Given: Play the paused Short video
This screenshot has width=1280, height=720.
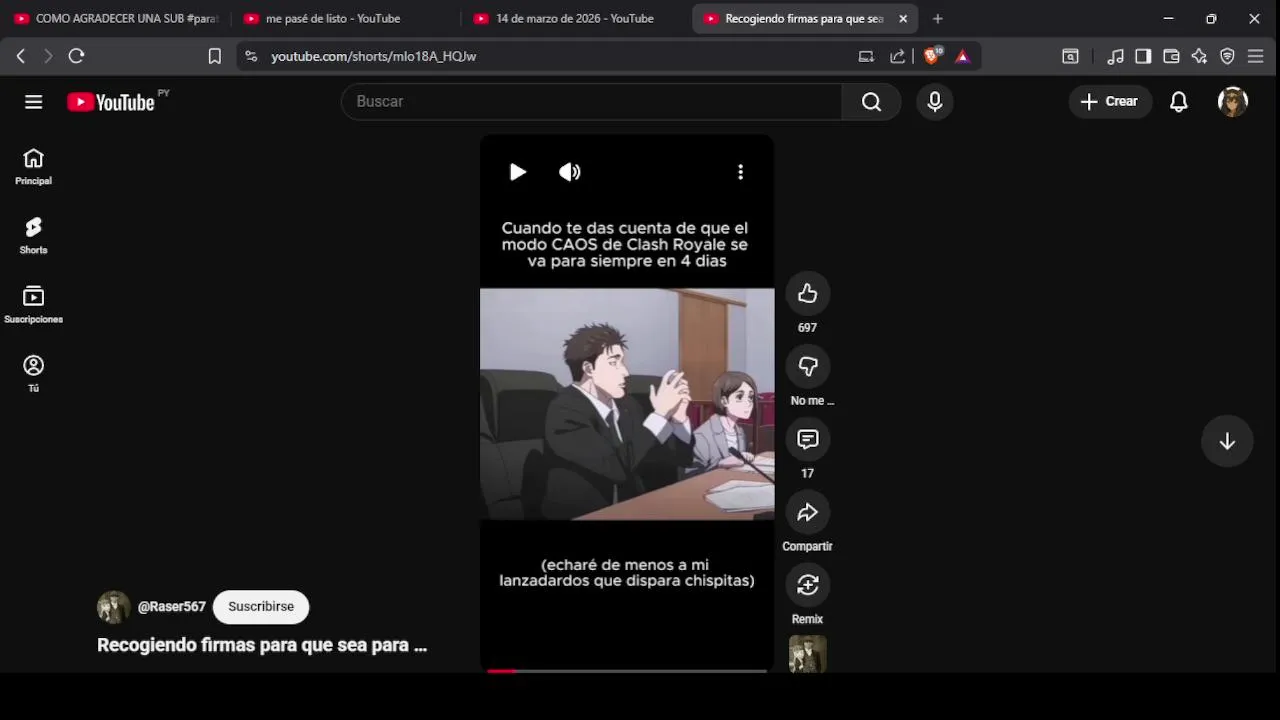Looking at the screenshot, I should 517,172.
